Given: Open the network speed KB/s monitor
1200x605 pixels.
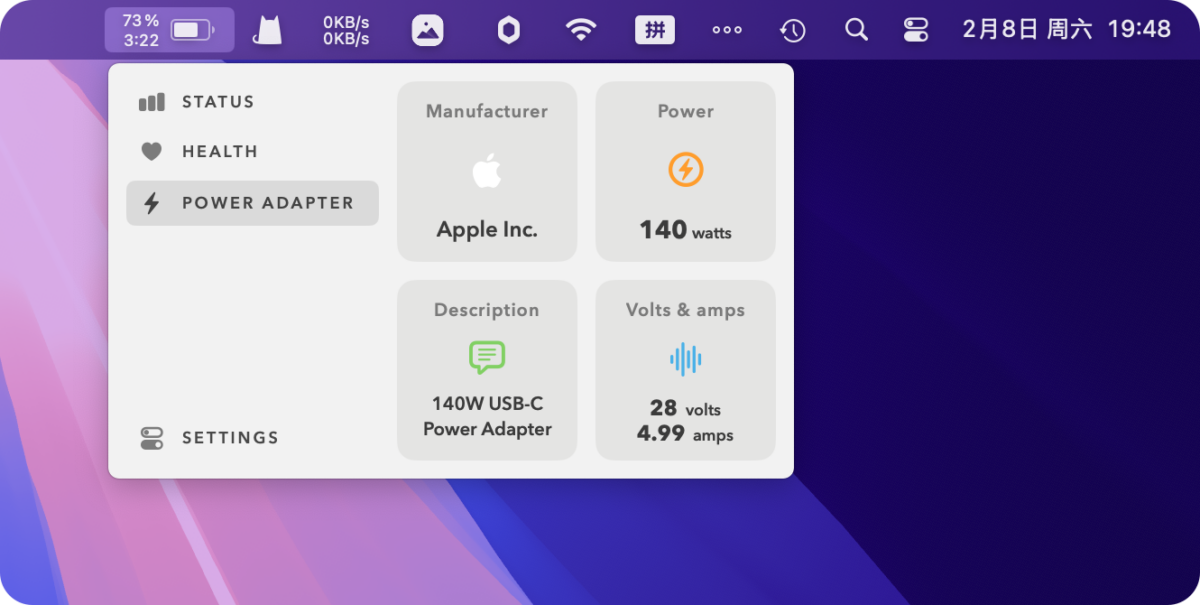Looking at the screenshot, I should [x=346, y=30].
